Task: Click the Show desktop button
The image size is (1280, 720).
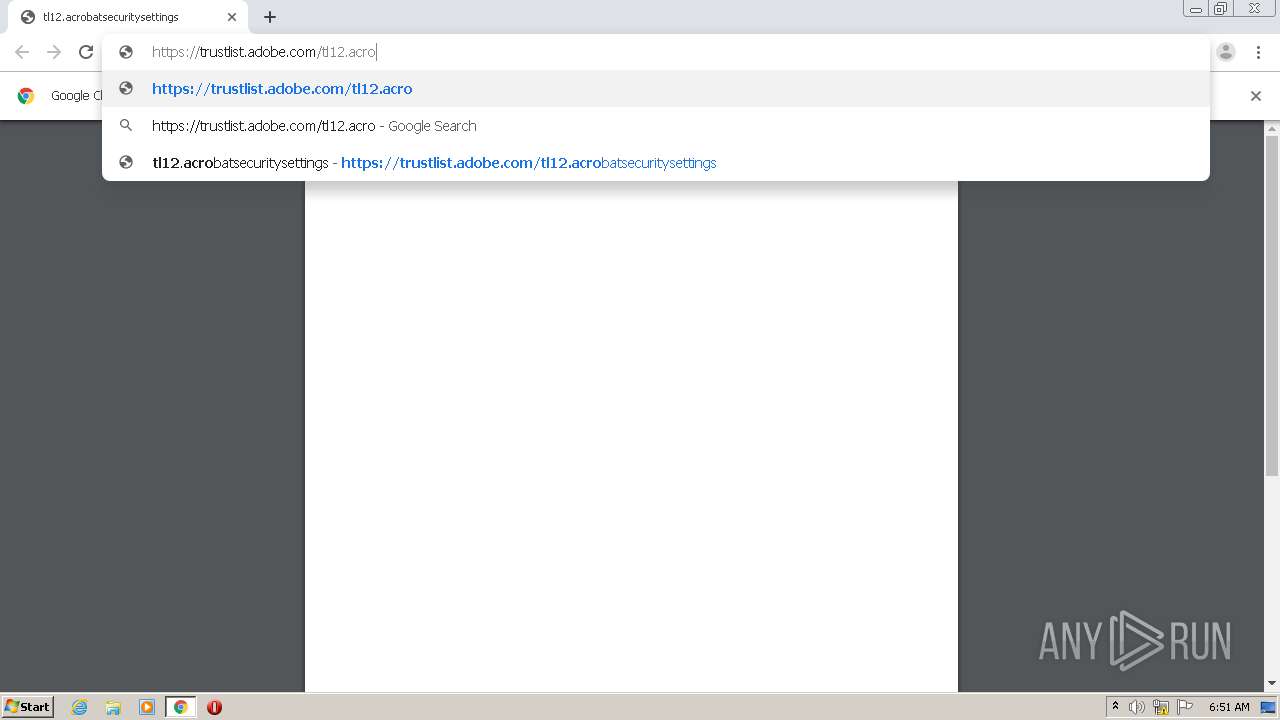Action: (1268, 707)
